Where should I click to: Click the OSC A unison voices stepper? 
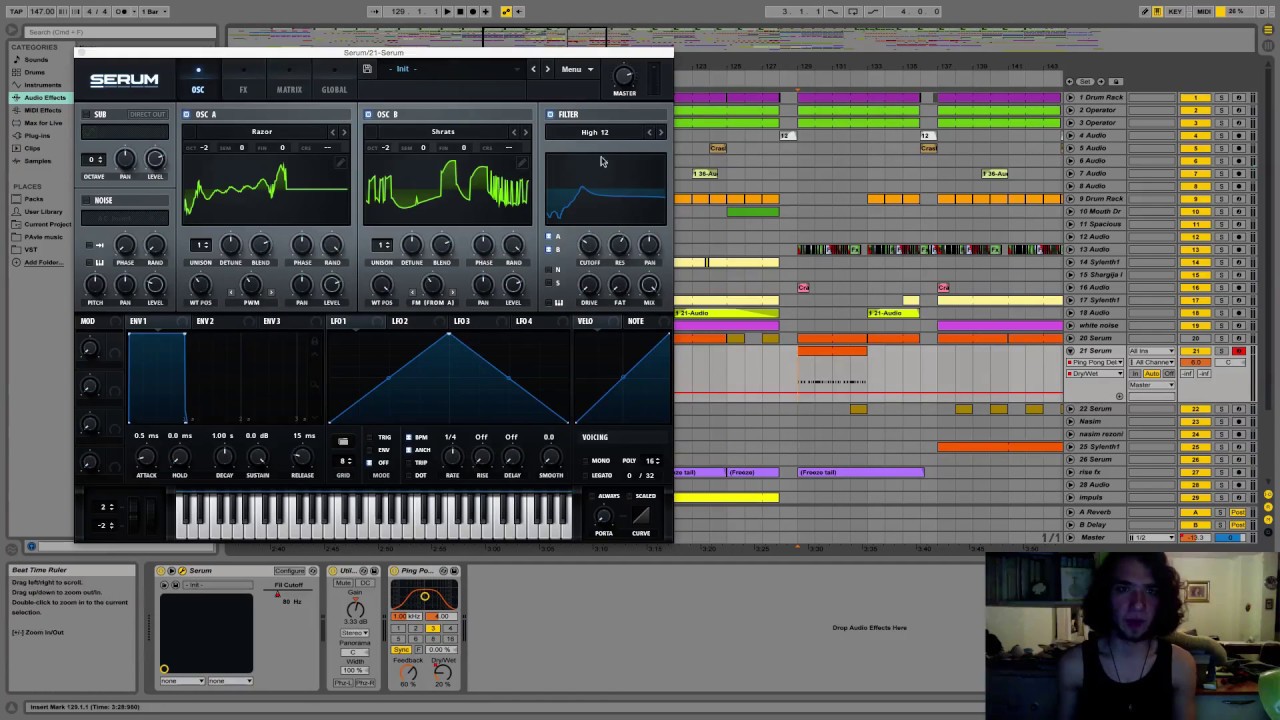coord(201,245)
